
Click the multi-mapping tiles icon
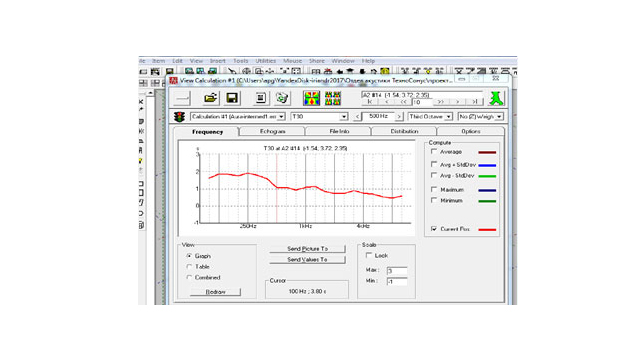(333, 98)
